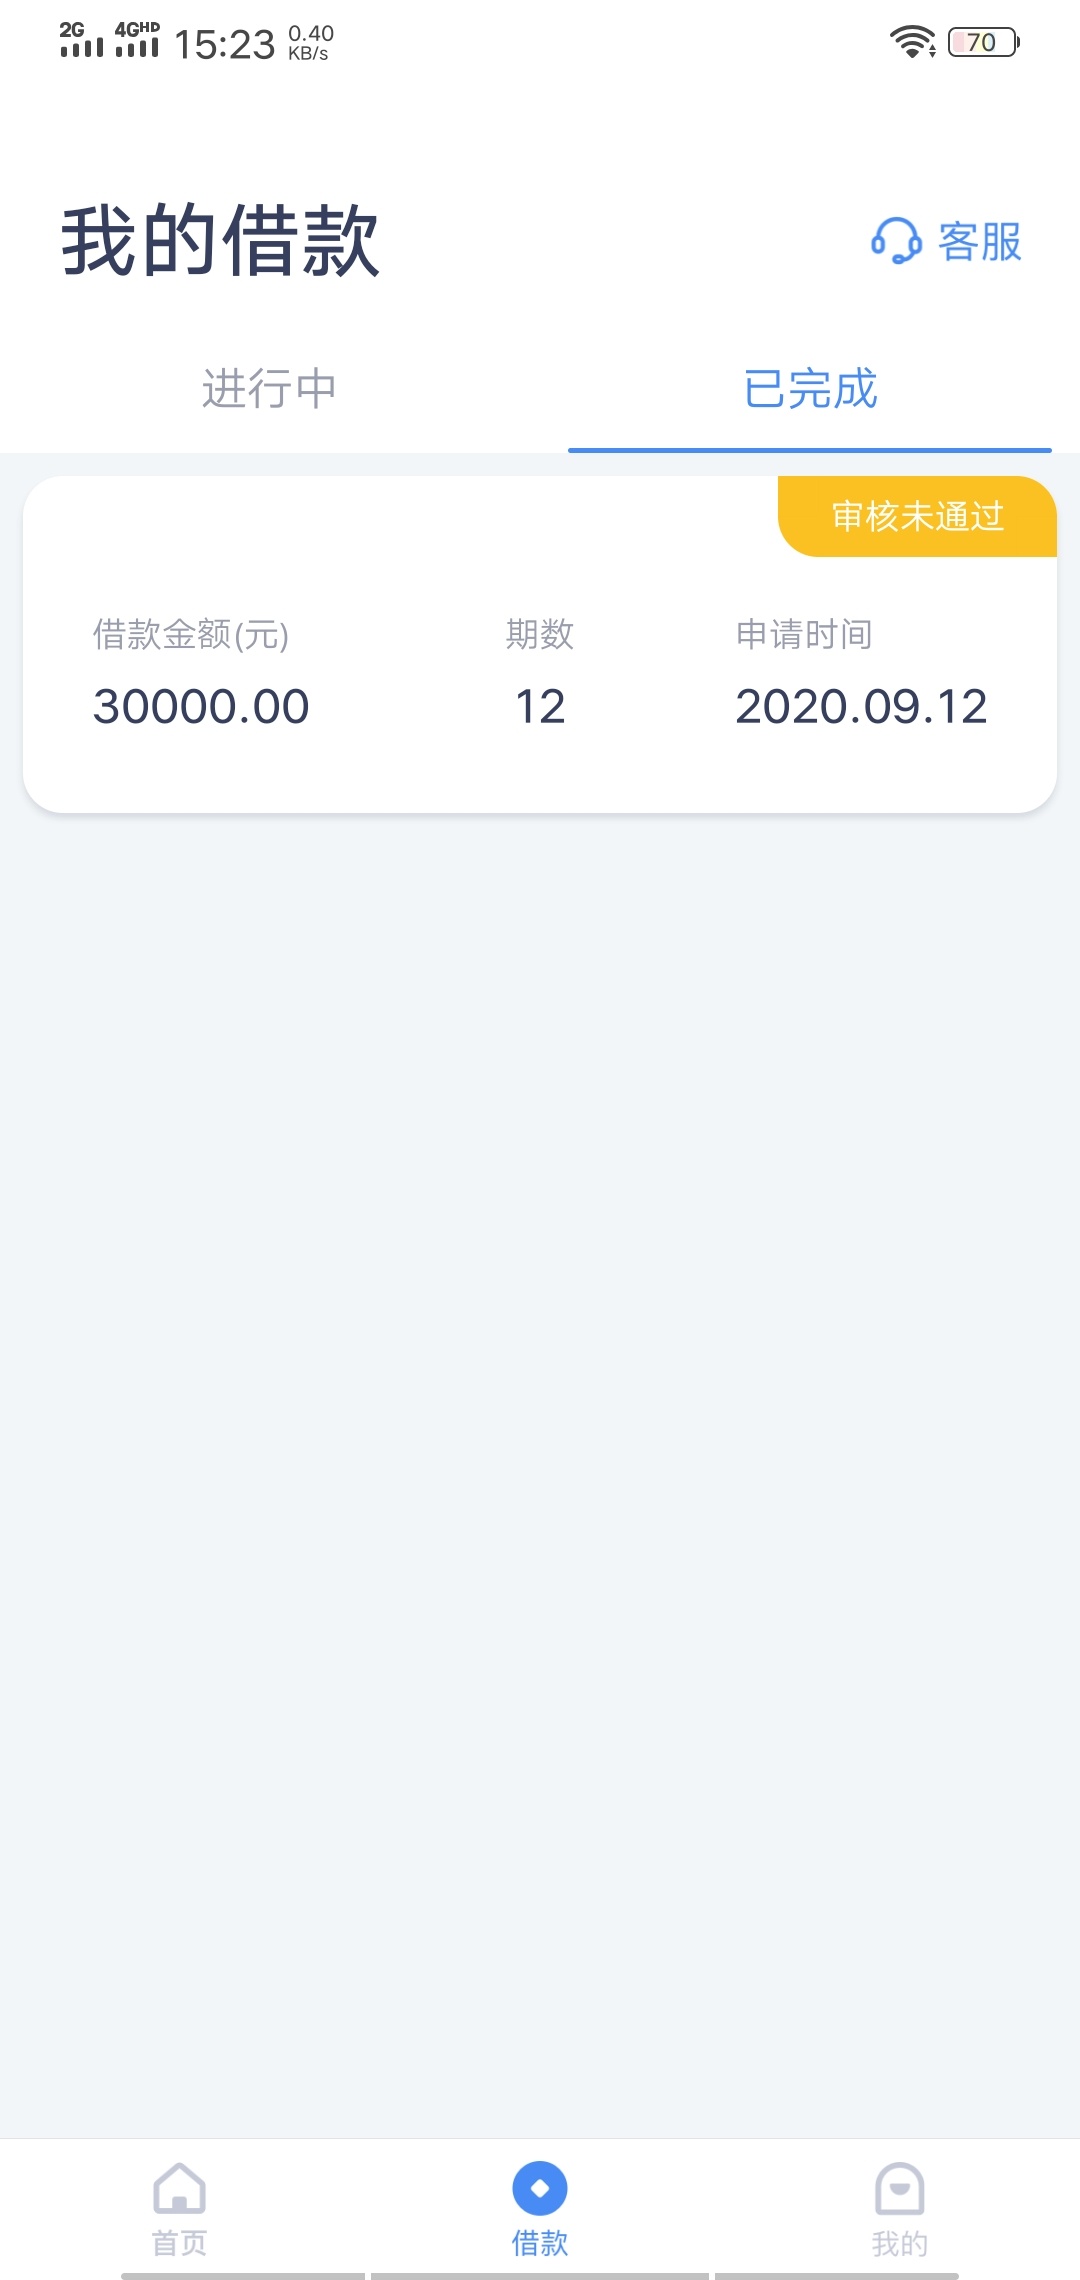Tap the battery indicator showing 70
Image resolution: width=1080 pixels, height=2280 pixels.
tap(984, 42)
